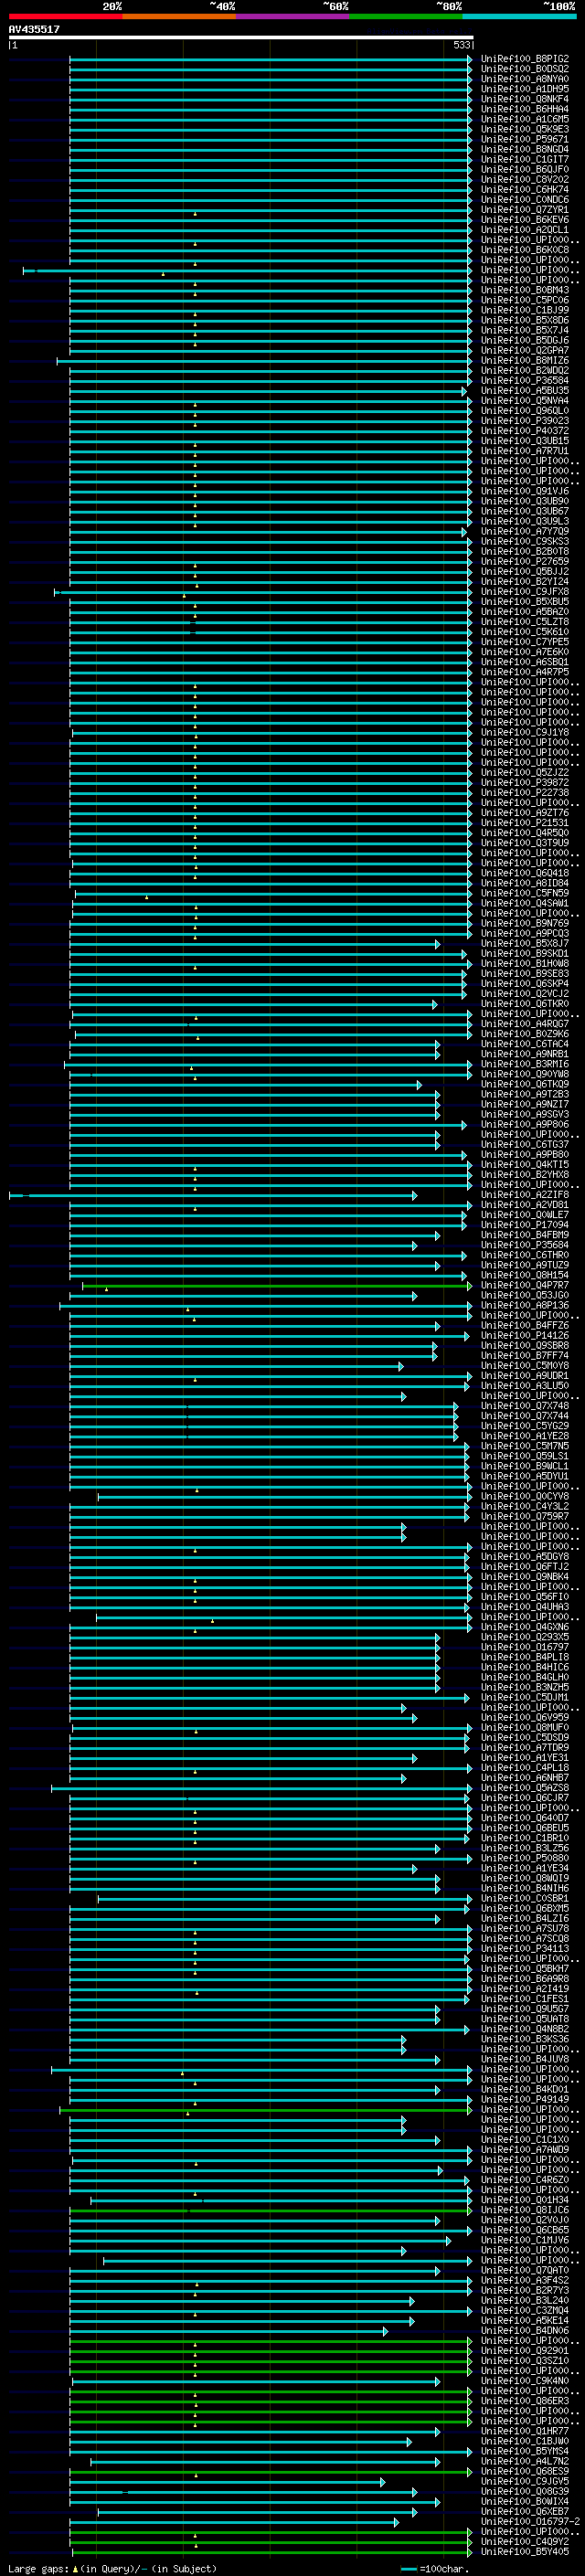Select the query name AV435517

[34, 30]
